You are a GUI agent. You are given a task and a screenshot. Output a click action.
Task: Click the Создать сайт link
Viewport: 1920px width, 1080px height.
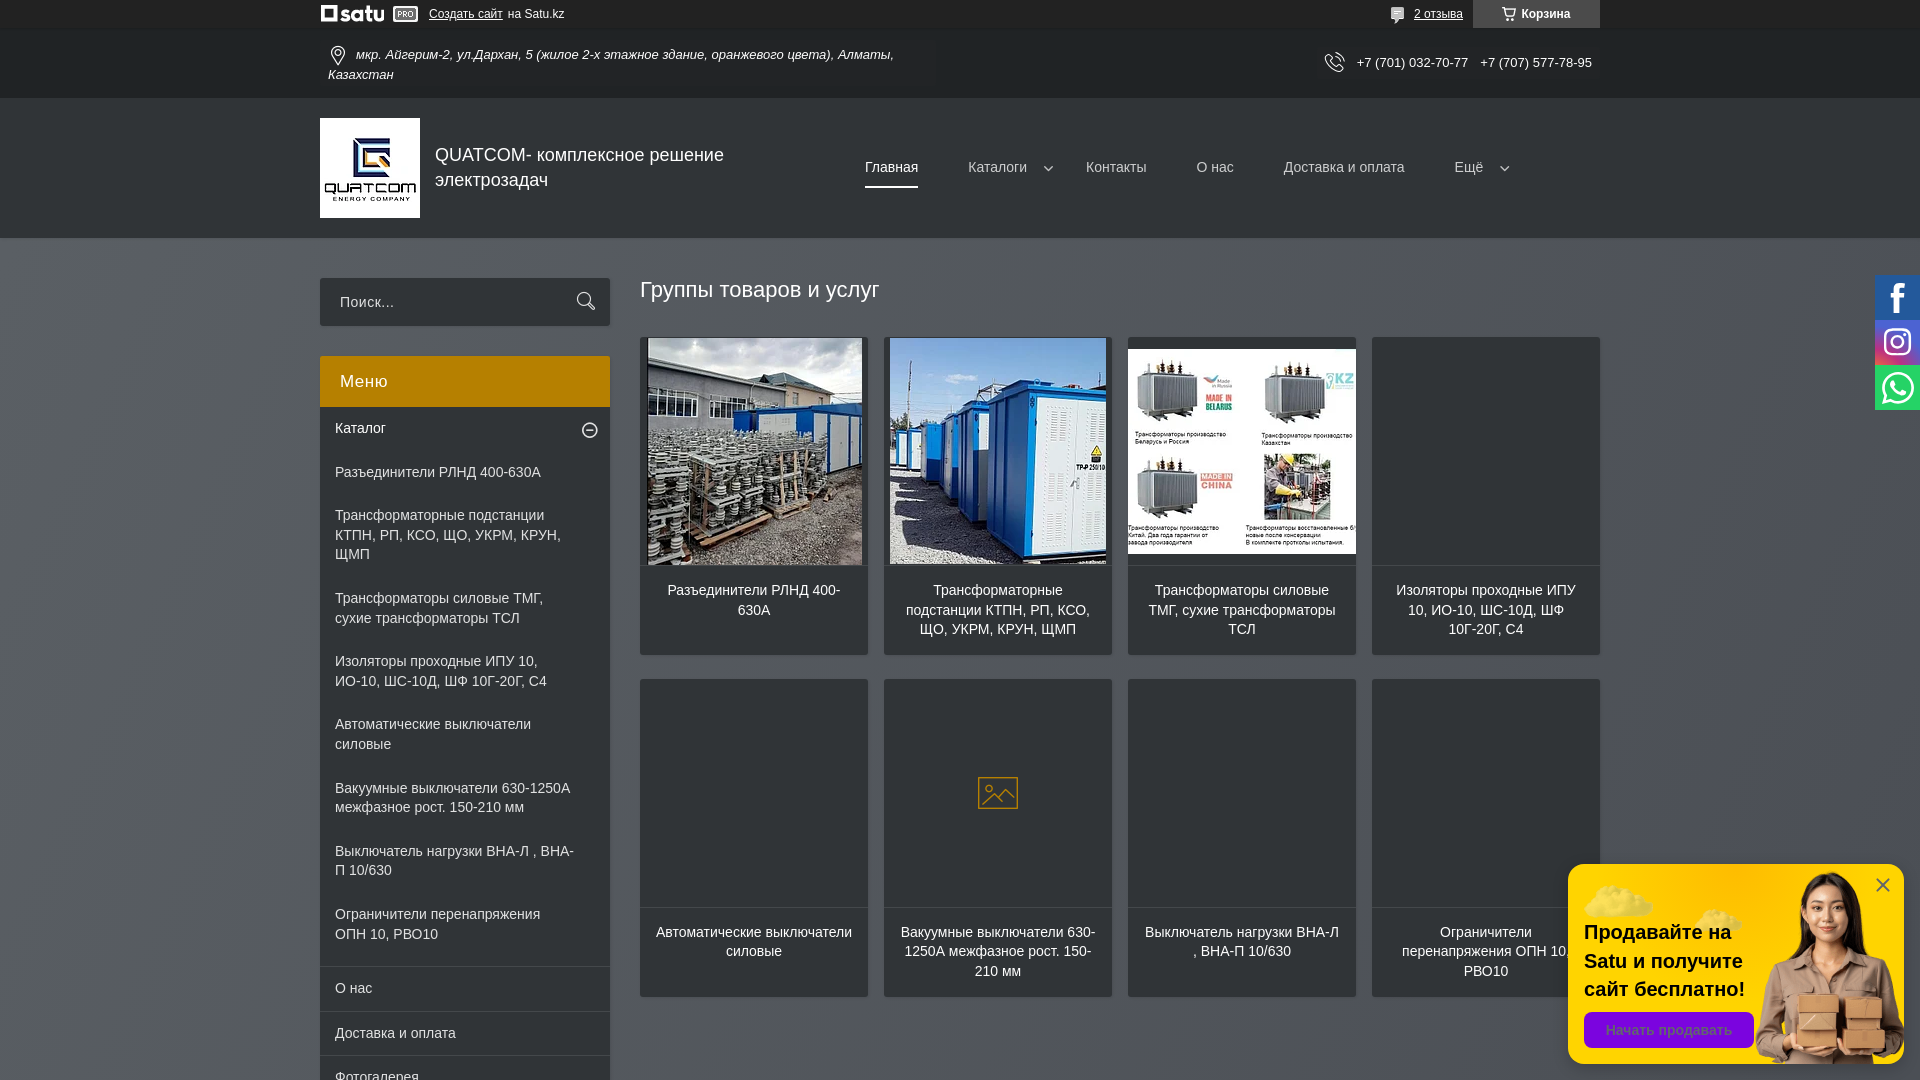click(x=465, y=14)
